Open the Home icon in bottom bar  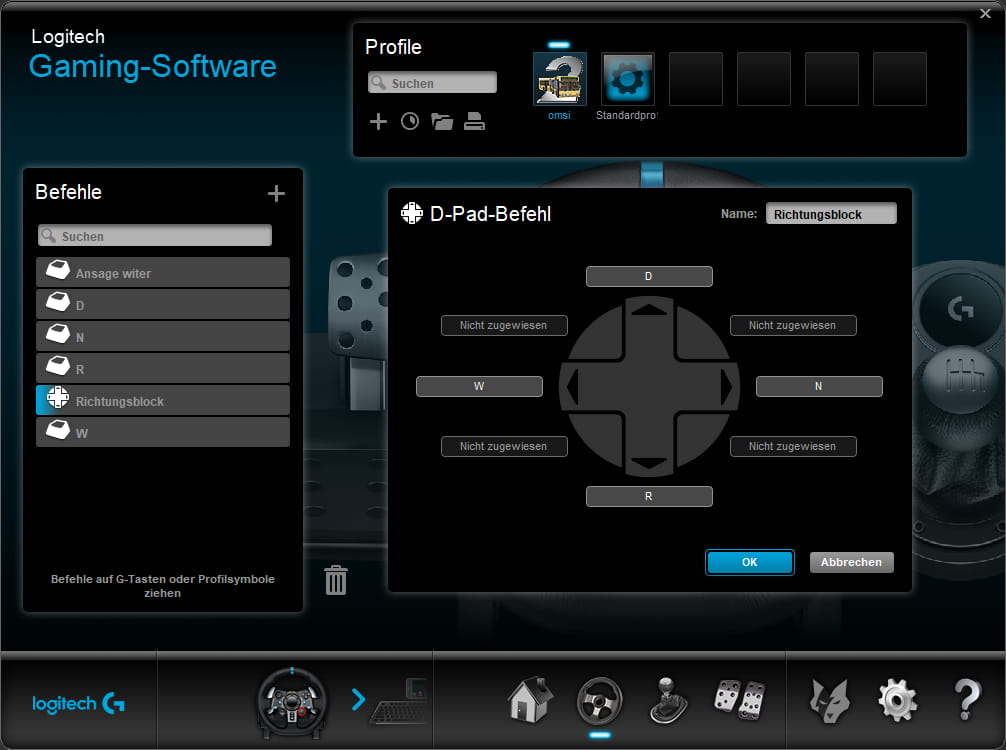(x=530, y=700)
